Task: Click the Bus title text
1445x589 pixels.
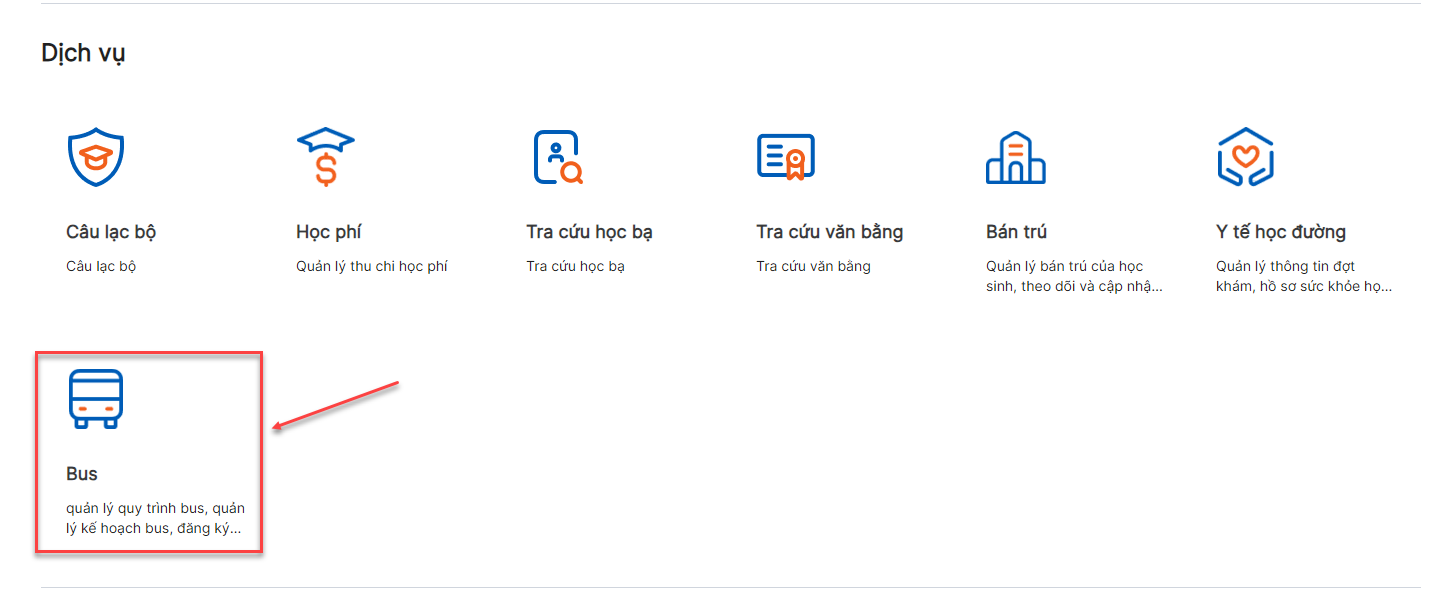Action: tap(82, 474)
